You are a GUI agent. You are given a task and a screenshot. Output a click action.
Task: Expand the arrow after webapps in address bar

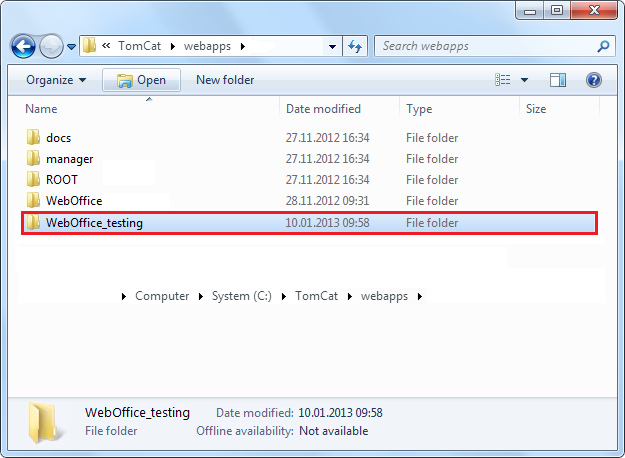[x=243, y=47]
